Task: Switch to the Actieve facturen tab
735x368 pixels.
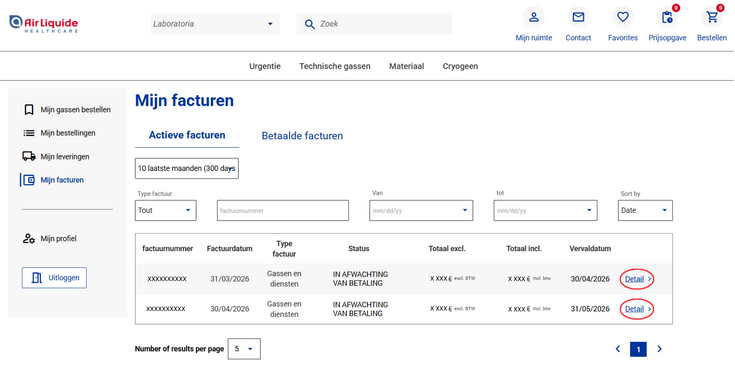Action: pyautogui.click(x=187, y=135)
